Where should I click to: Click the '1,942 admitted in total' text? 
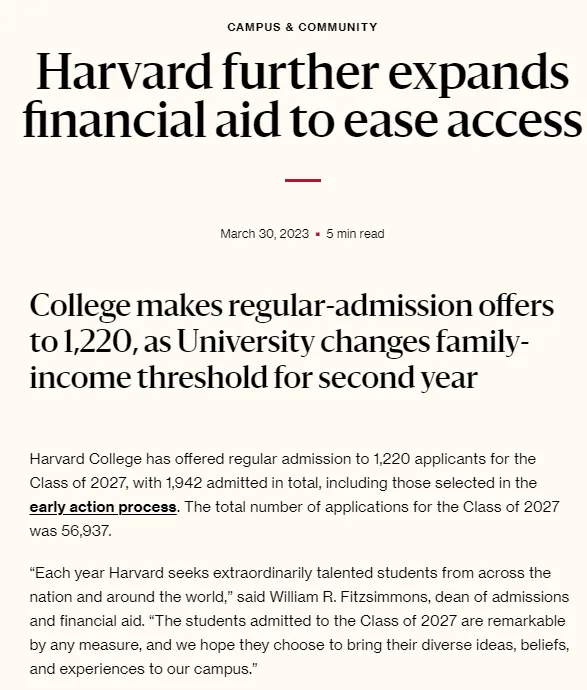click(x=243, y=483)
